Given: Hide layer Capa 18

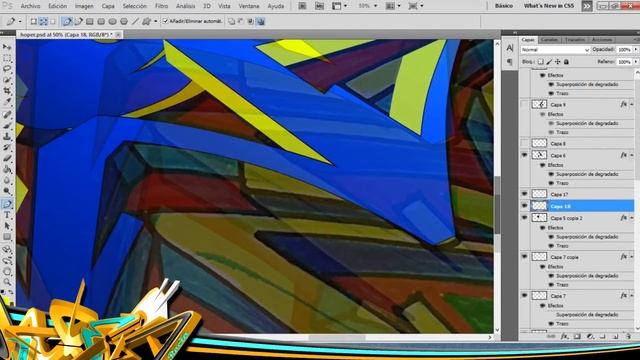Looking at the screenshot, I should (x=524, y=206).
